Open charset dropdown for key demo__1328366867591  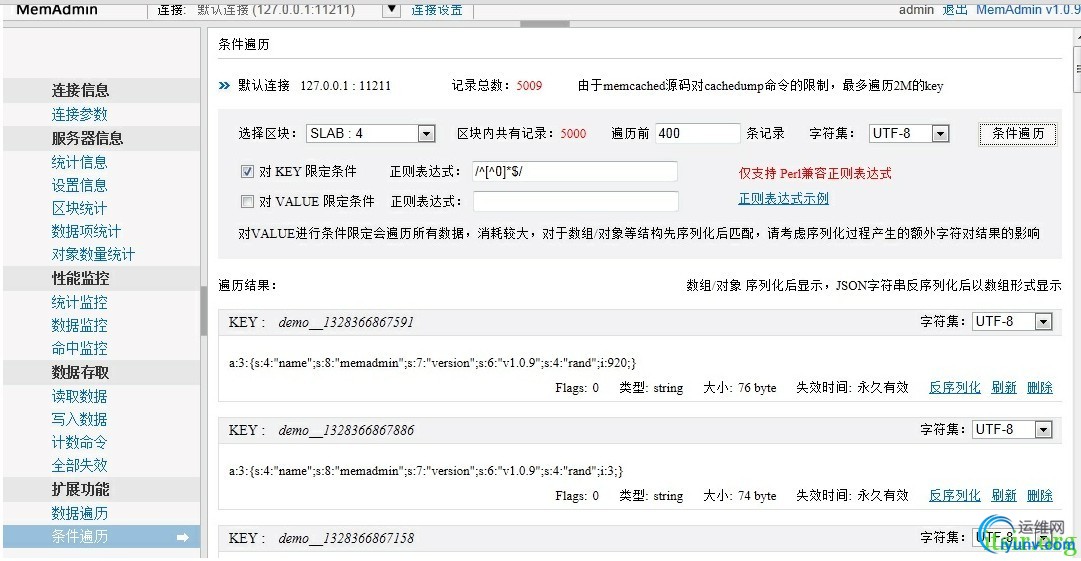click(x=1012, y=321)
